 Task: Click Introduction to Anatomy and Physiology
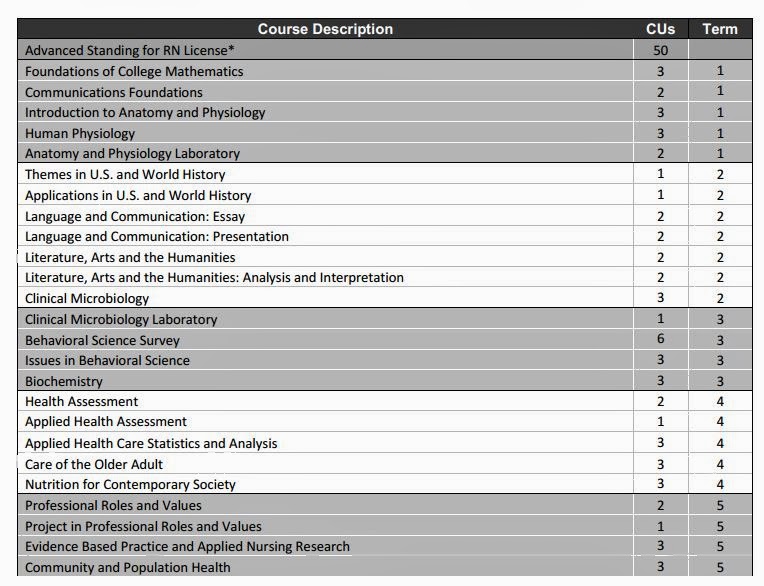[x=145, y=112]
